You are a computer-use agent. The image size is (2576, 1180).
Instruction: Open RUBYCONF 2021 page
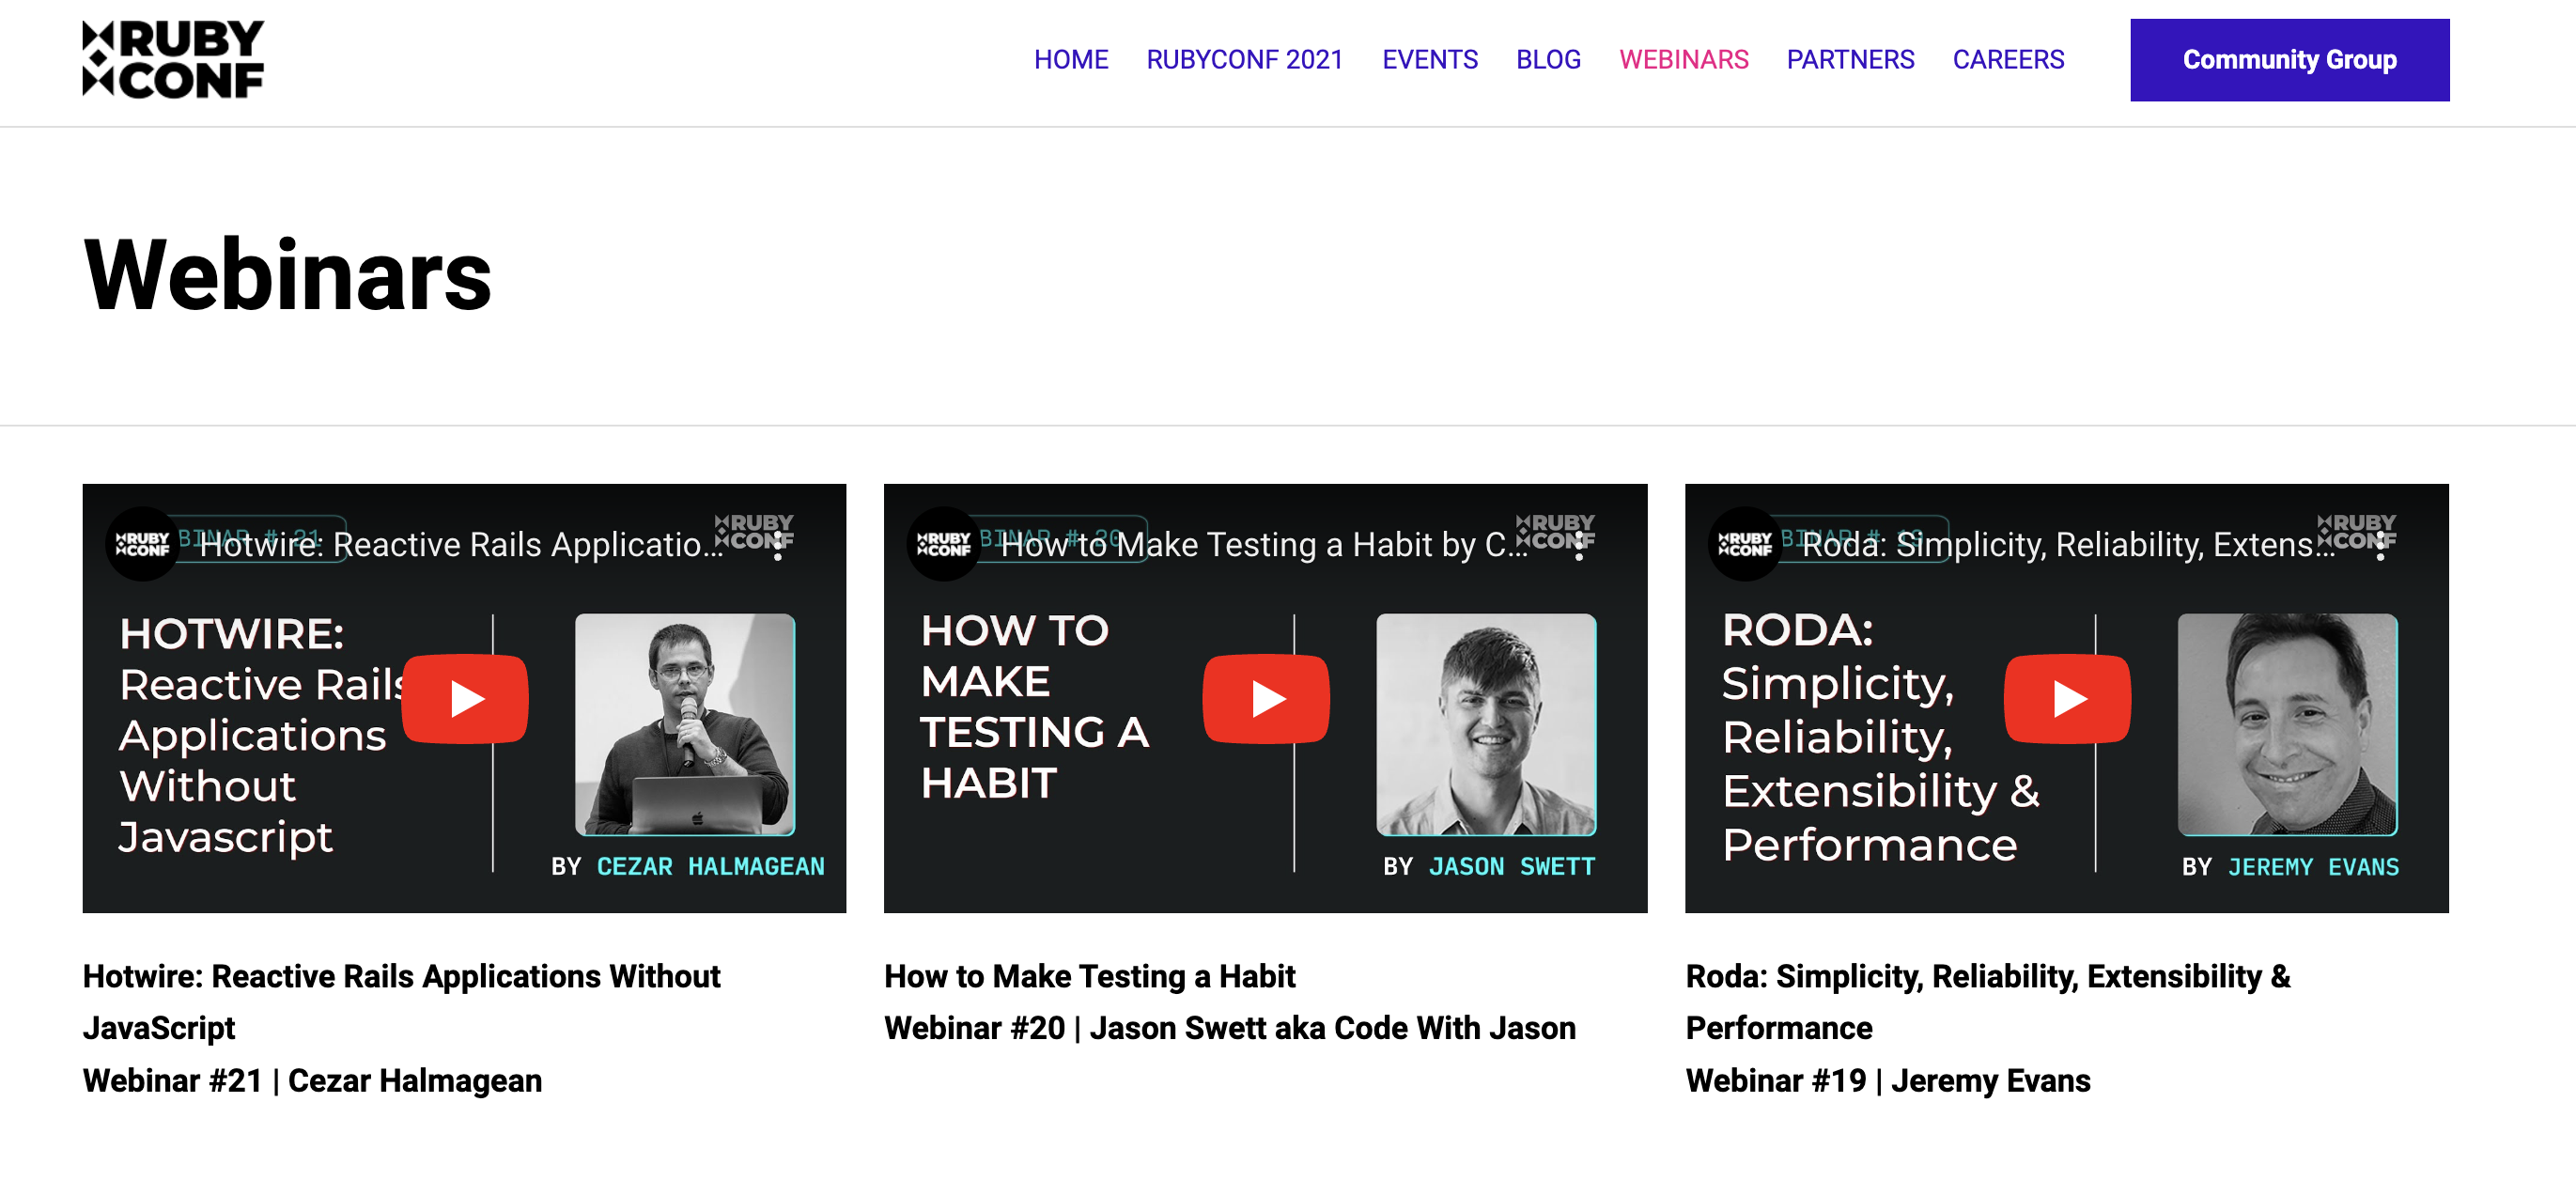[x=1246, y=61]
